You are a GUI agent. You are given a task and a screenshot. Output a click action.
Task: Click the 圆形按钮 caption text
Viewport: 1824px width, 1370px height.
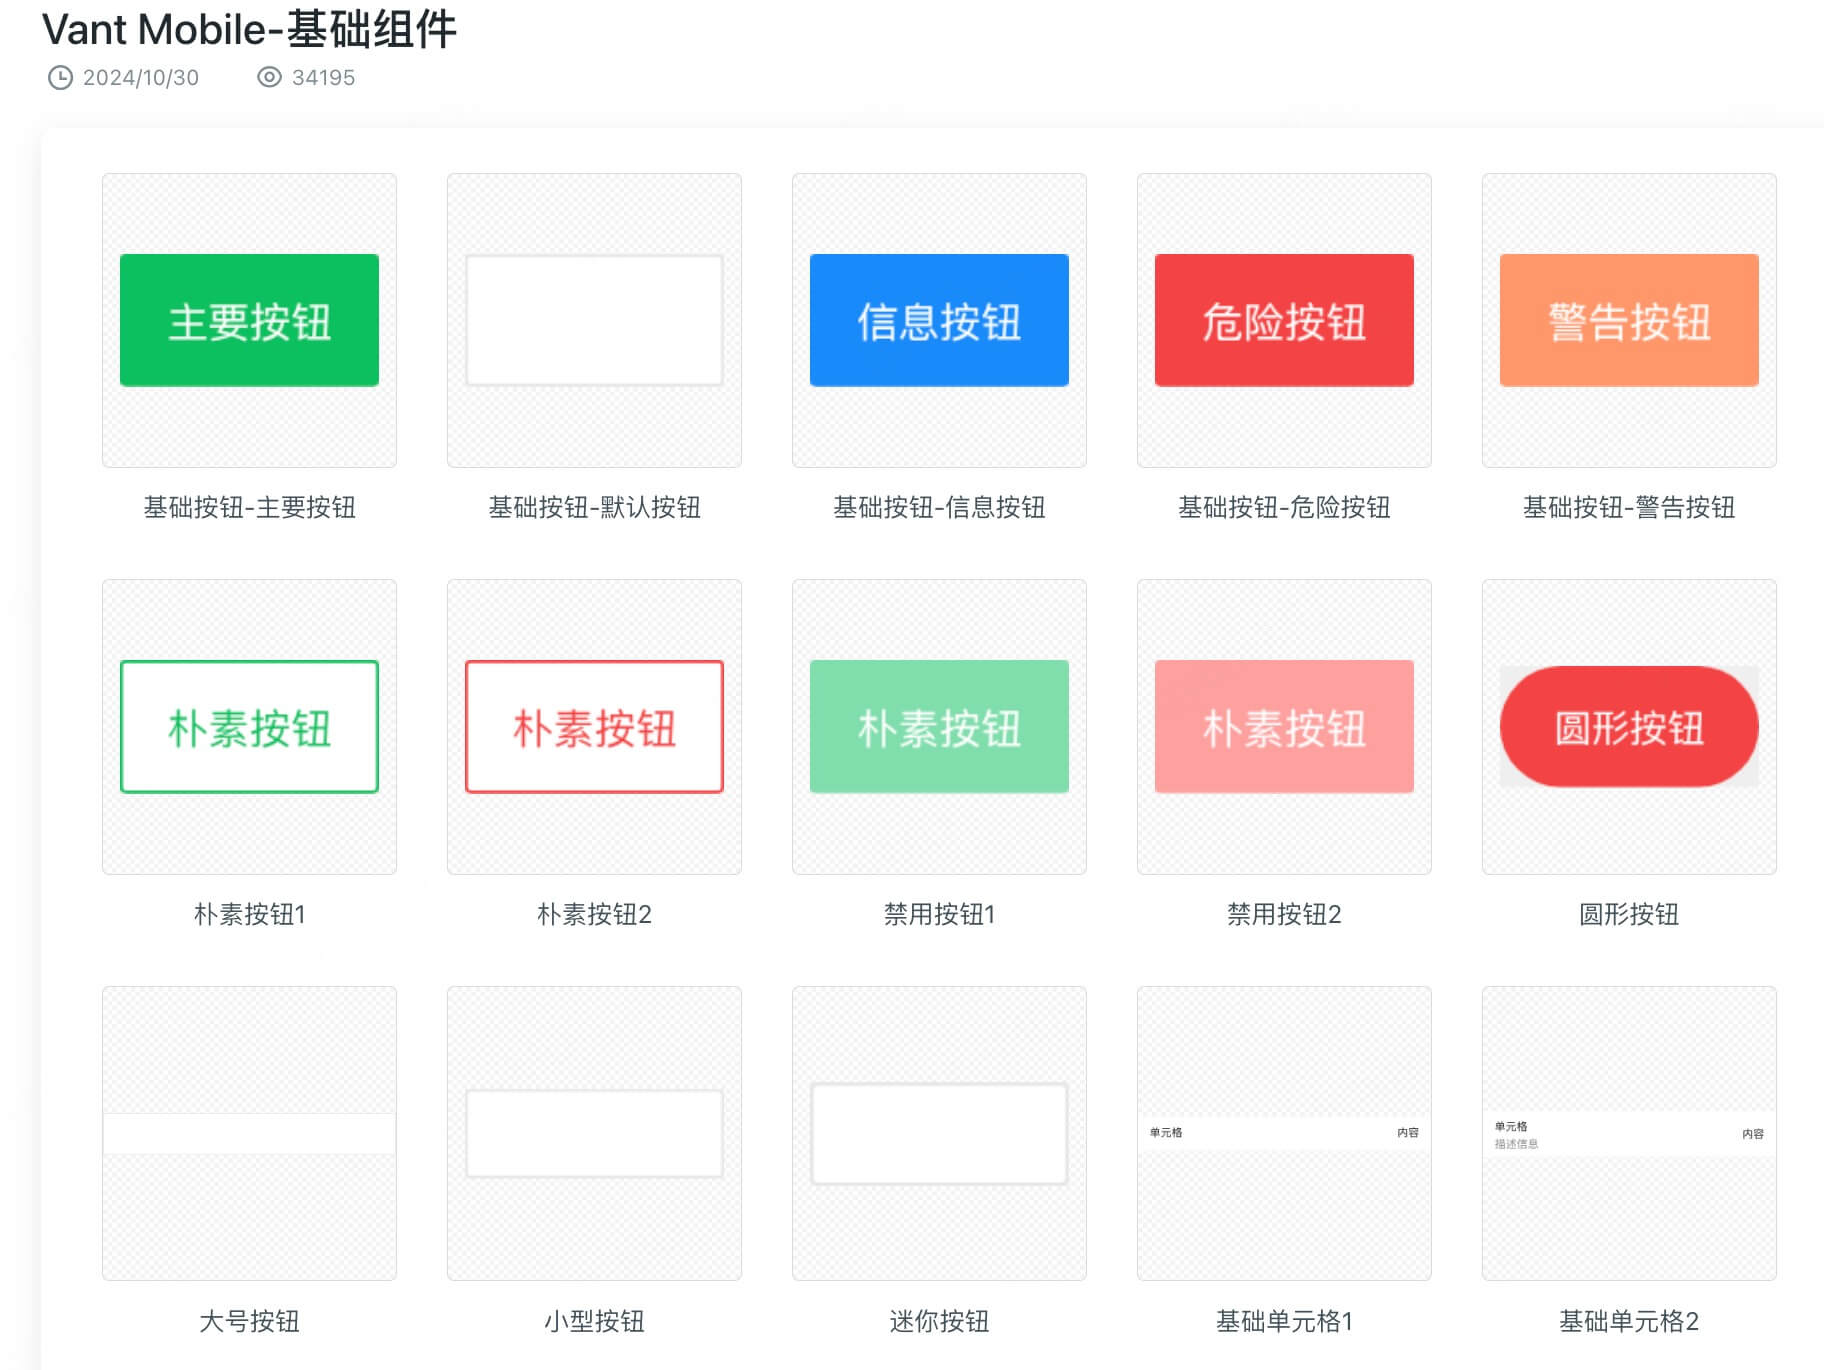coord(1629,914)
